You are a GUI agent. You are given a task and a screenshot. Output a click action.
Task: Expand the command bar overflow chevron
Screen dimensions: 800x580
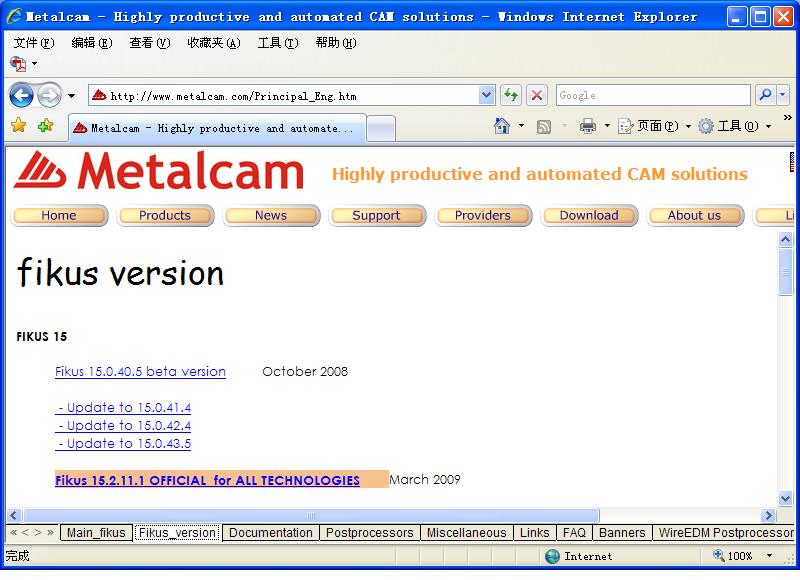(x=787, y=118)
